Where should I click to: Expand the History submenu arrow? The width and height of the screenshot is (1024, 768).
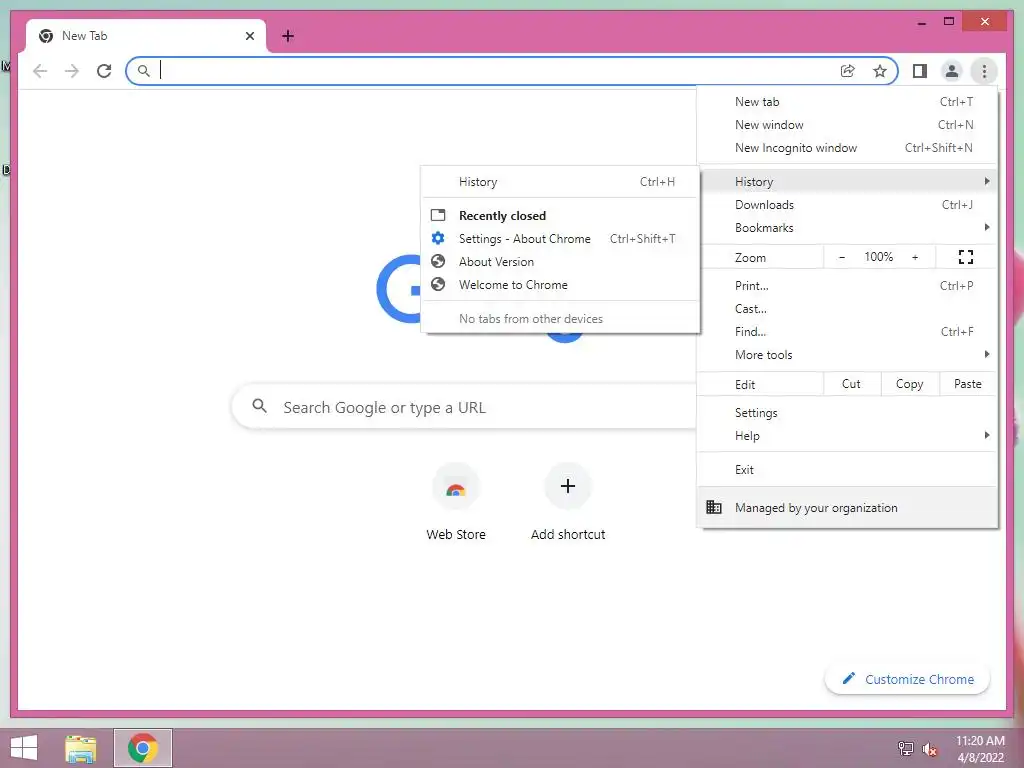point(987,181)
